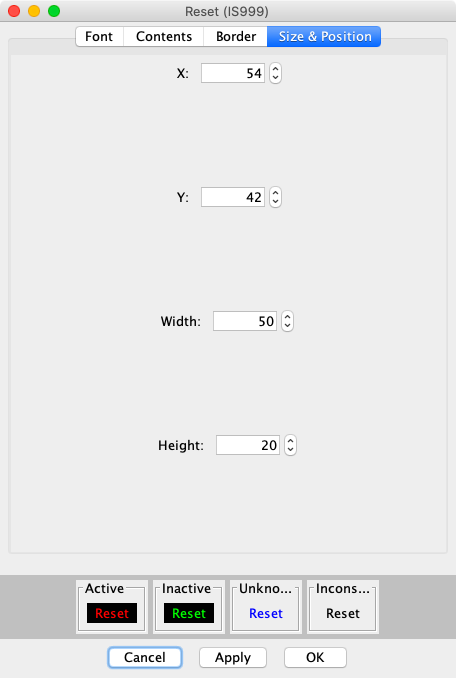
Task: Increase the X value with up arrow
Action: point(275,68)
